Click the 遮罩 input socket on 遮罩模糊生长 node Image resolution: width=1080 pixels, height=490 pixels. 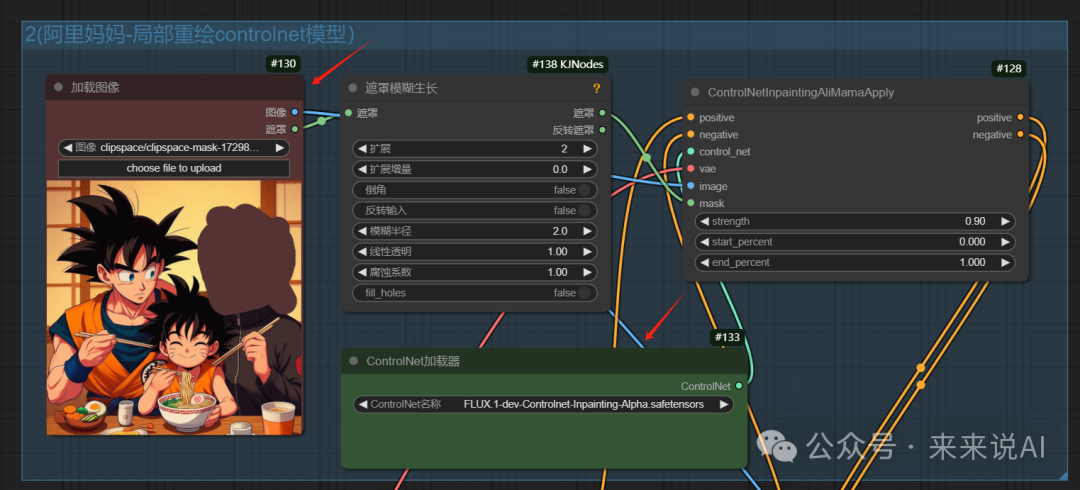pos(349,113)
